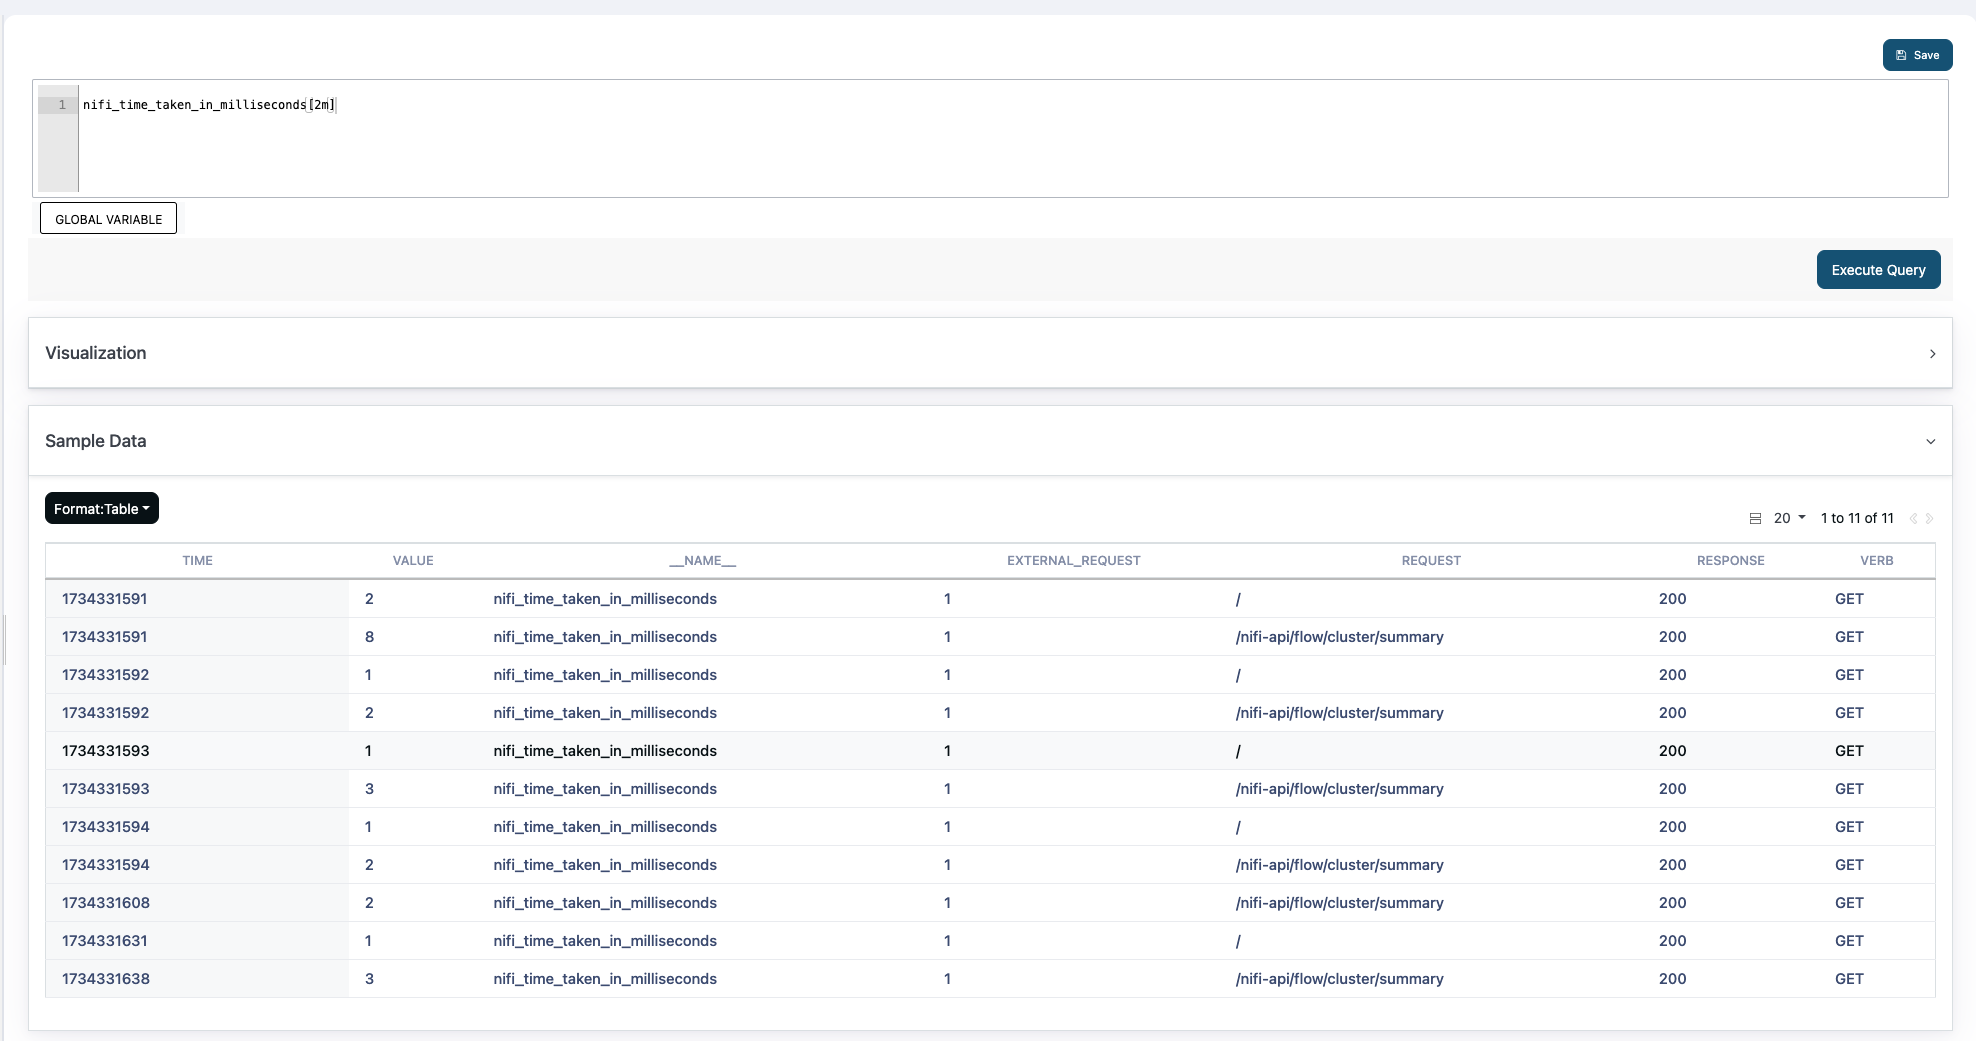The width and height of the screenshot is (1976, 1041).
Task: Click the __NAME__ column header
Action: tap(702, 561)
